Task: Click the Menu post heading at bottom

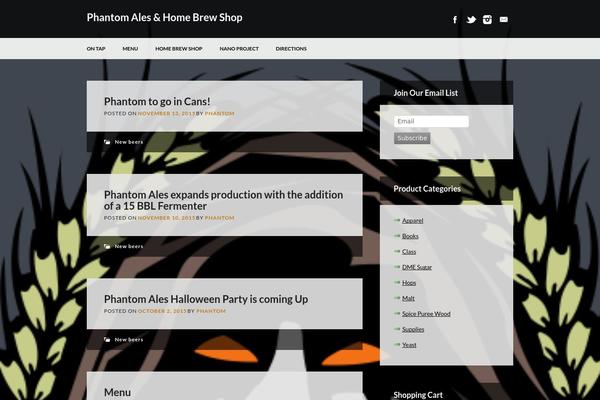Action: click(117, 392)
